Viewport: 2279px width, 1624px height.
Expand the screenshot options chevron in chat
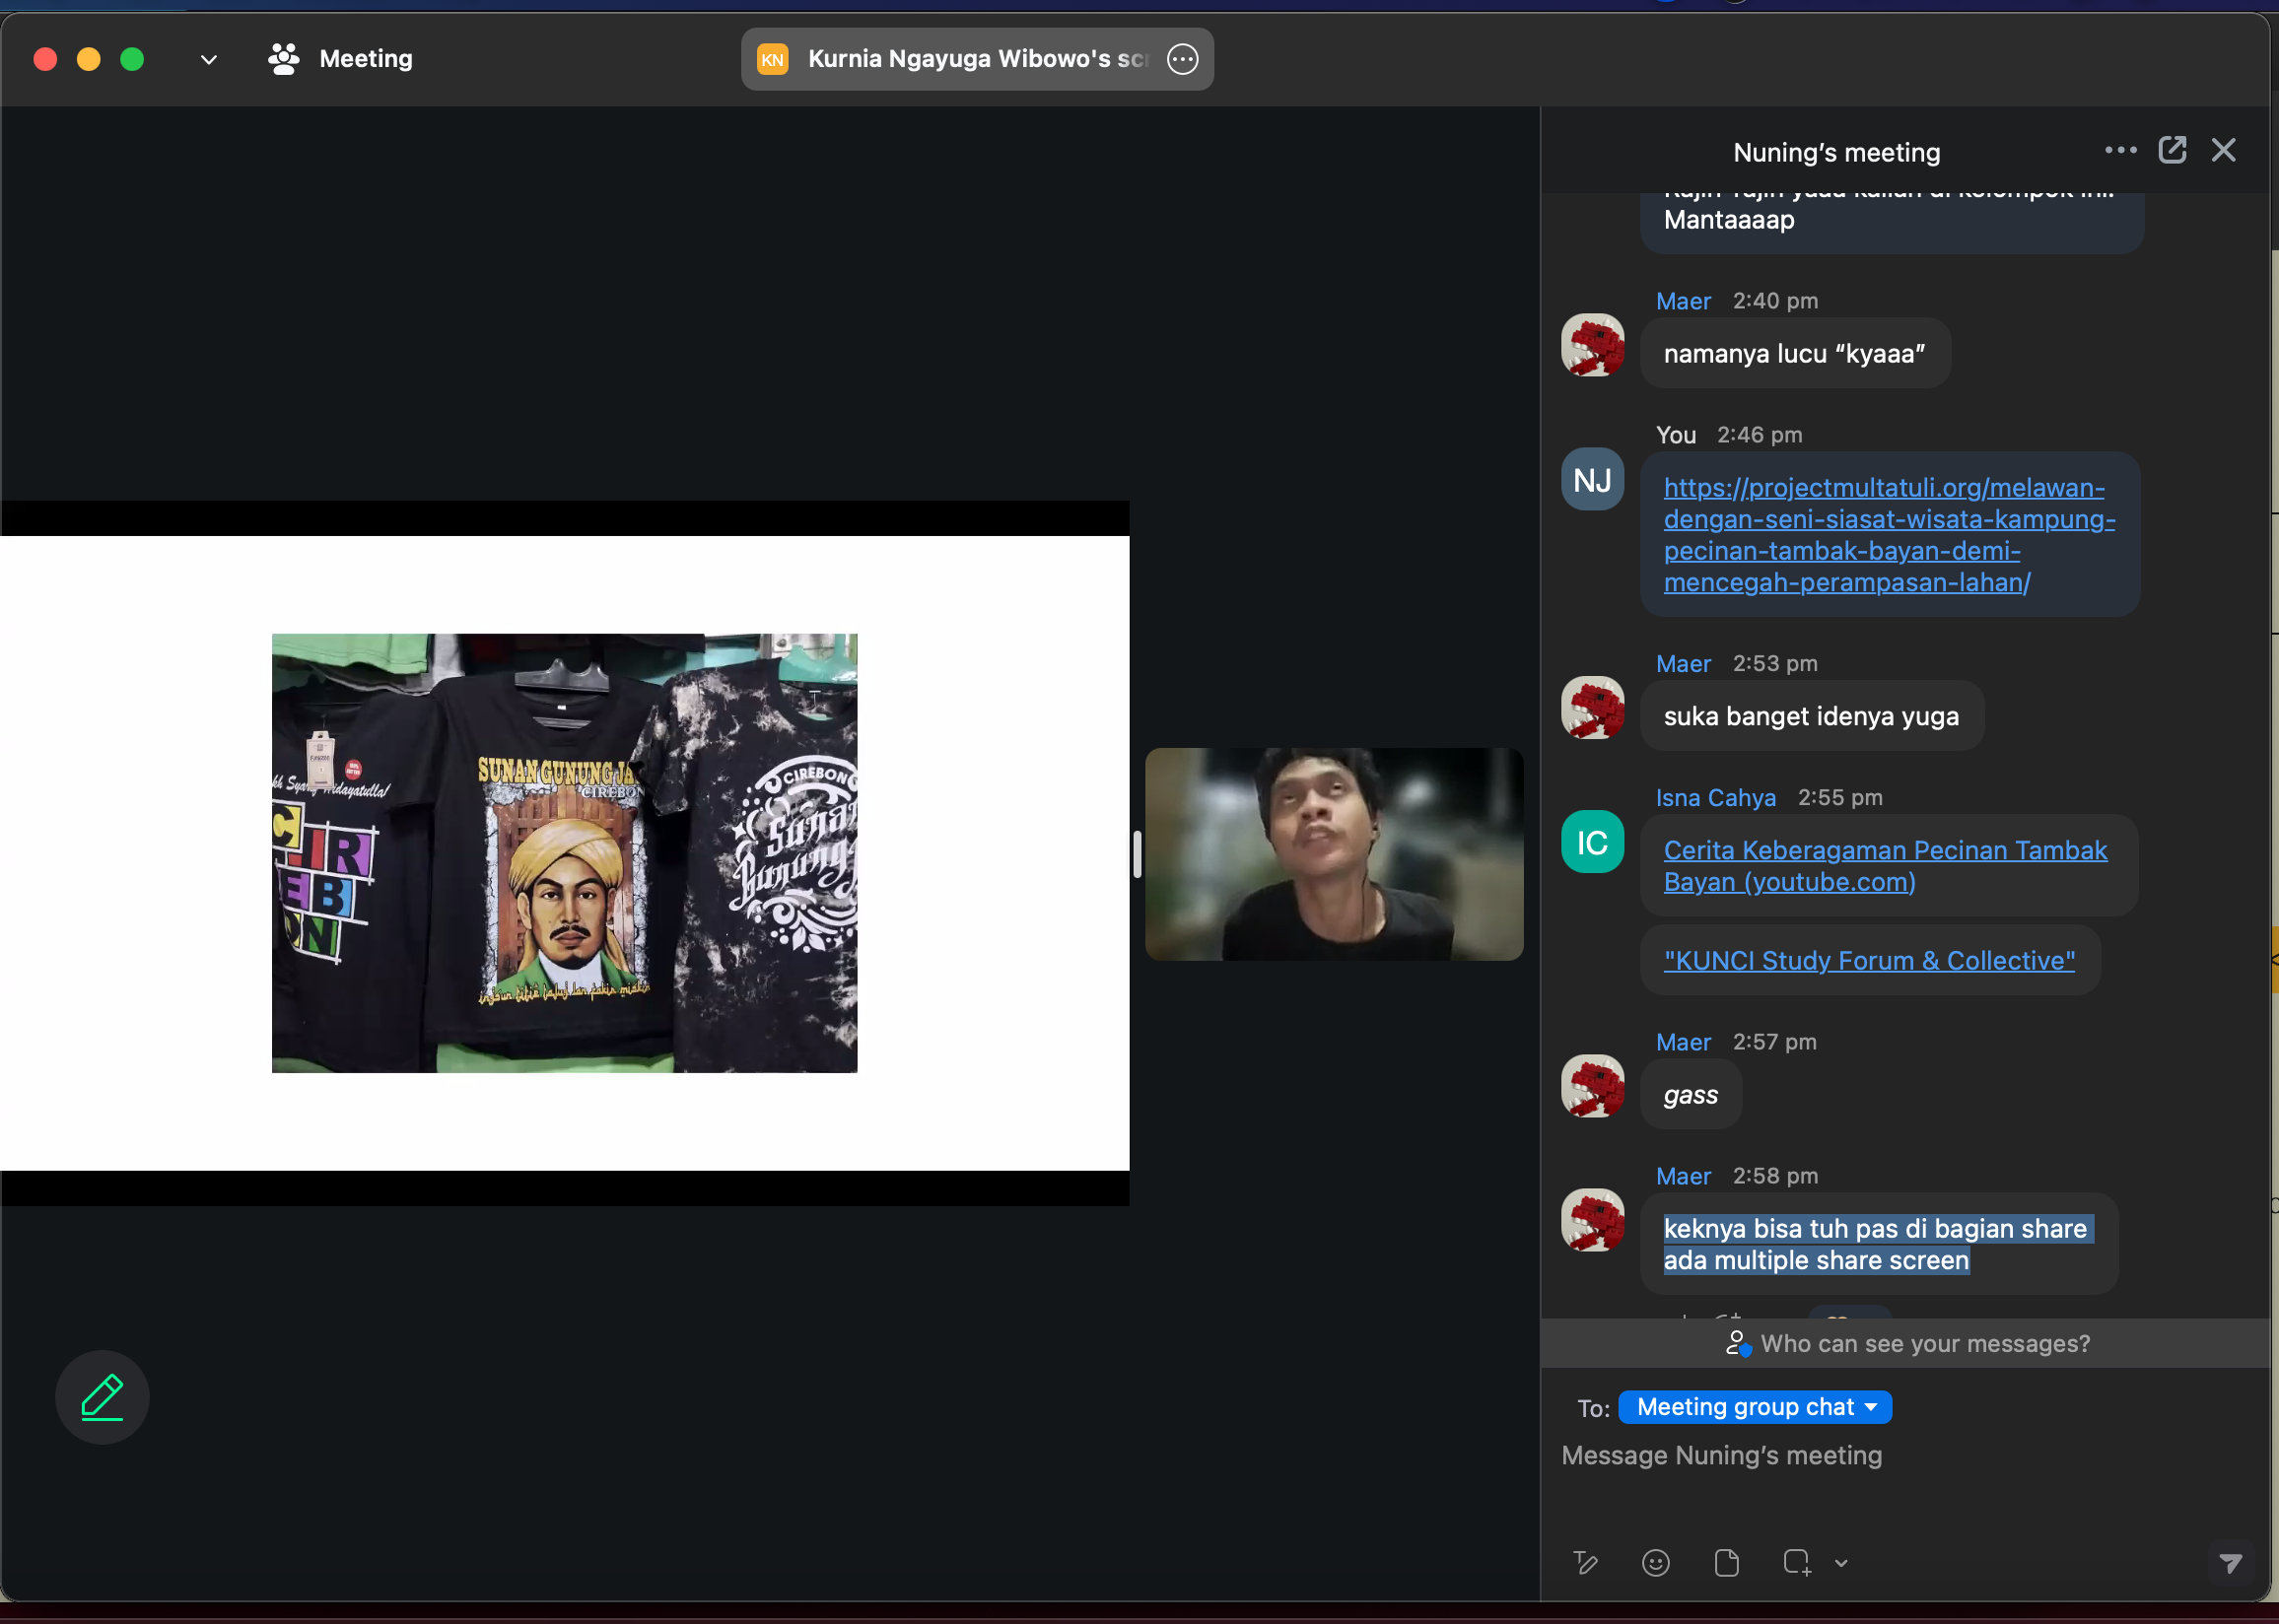1841,1563
